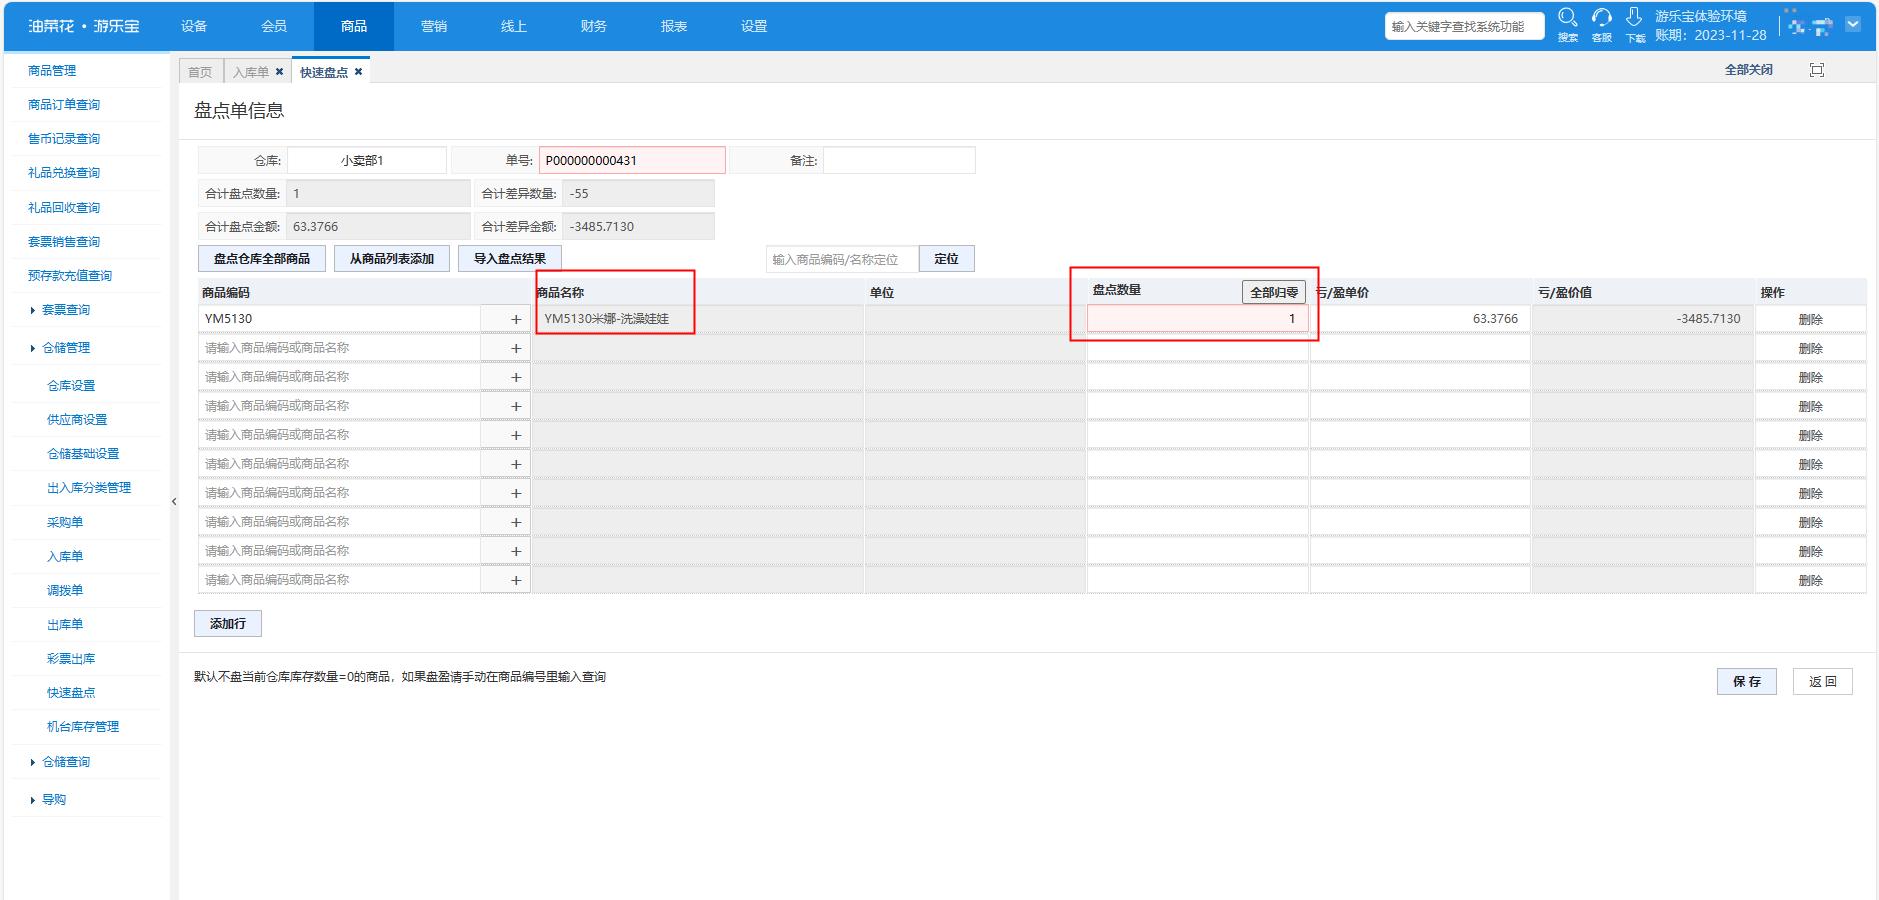Collapse the left sidebar arrow
The image size is (1879, 900).
tap(174, 502)
